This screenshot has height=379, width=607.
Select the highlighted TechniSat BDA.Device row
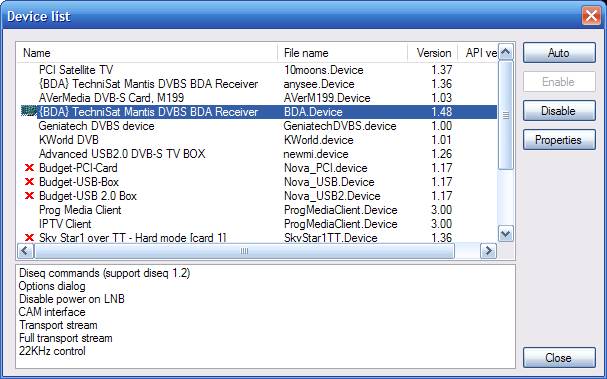(x=257, y=112)
